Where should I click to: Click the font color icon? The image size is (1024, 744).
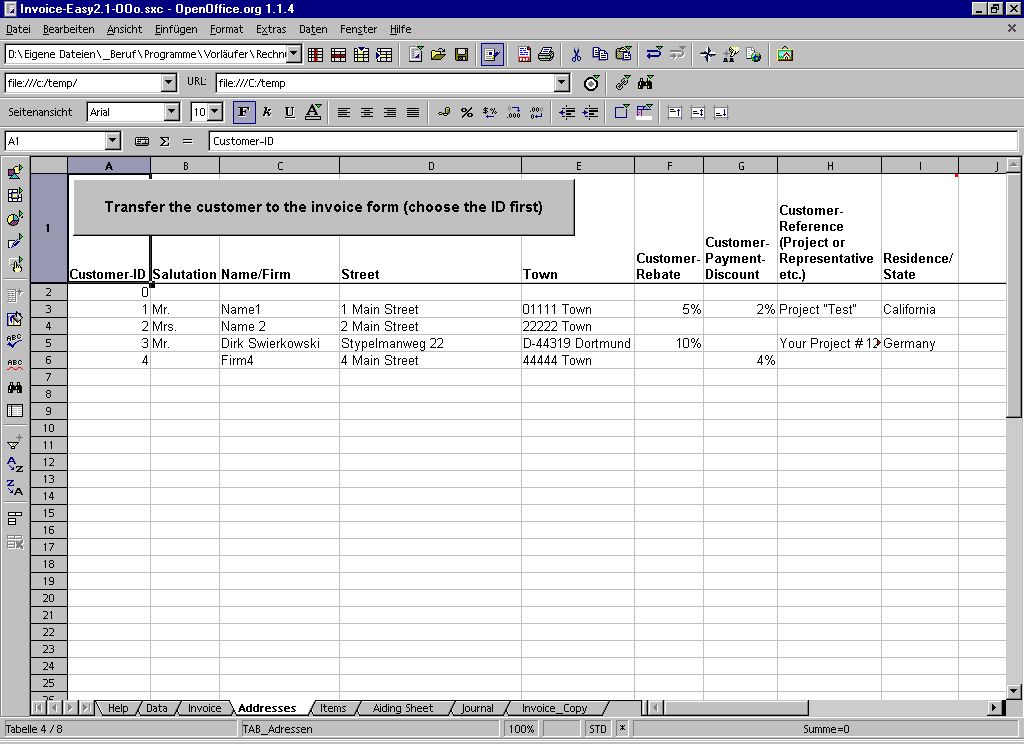pyautogui.click(x=313, y=113)
